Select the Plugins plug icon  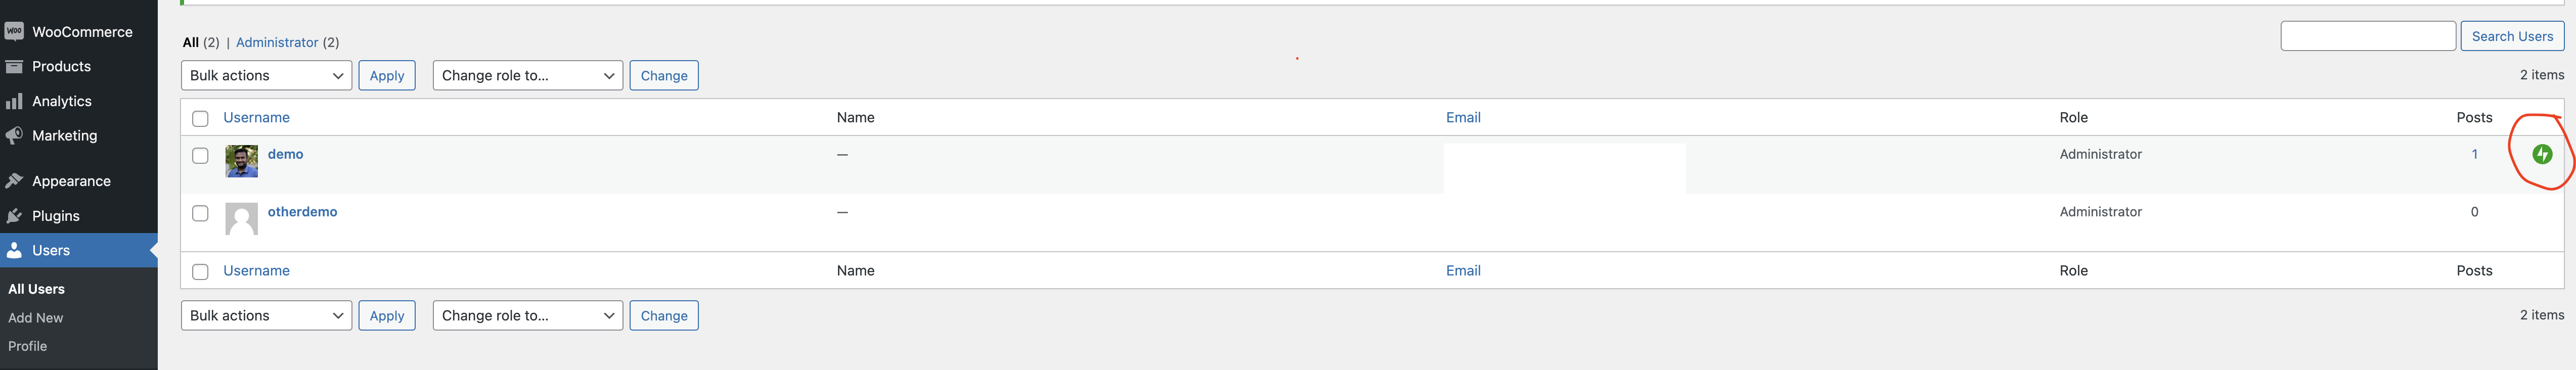[x=14, y=215]
